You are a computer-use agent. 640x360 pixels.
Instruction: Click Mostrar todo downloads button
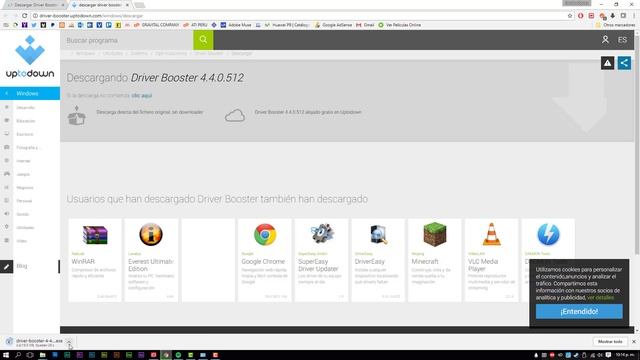(610, 341)
